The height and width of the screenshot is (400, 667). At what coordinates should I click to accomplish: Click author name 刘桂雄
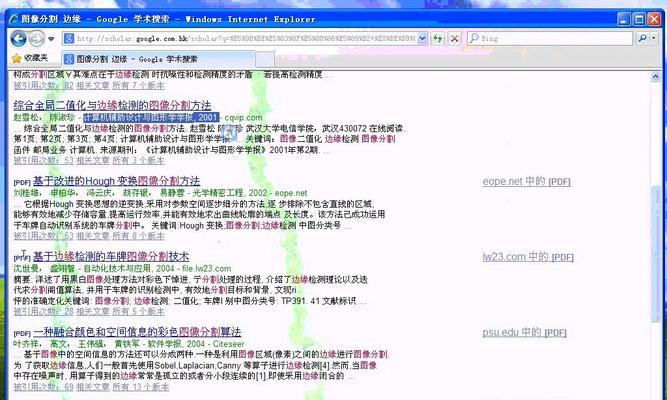click(x=26, y=192)
